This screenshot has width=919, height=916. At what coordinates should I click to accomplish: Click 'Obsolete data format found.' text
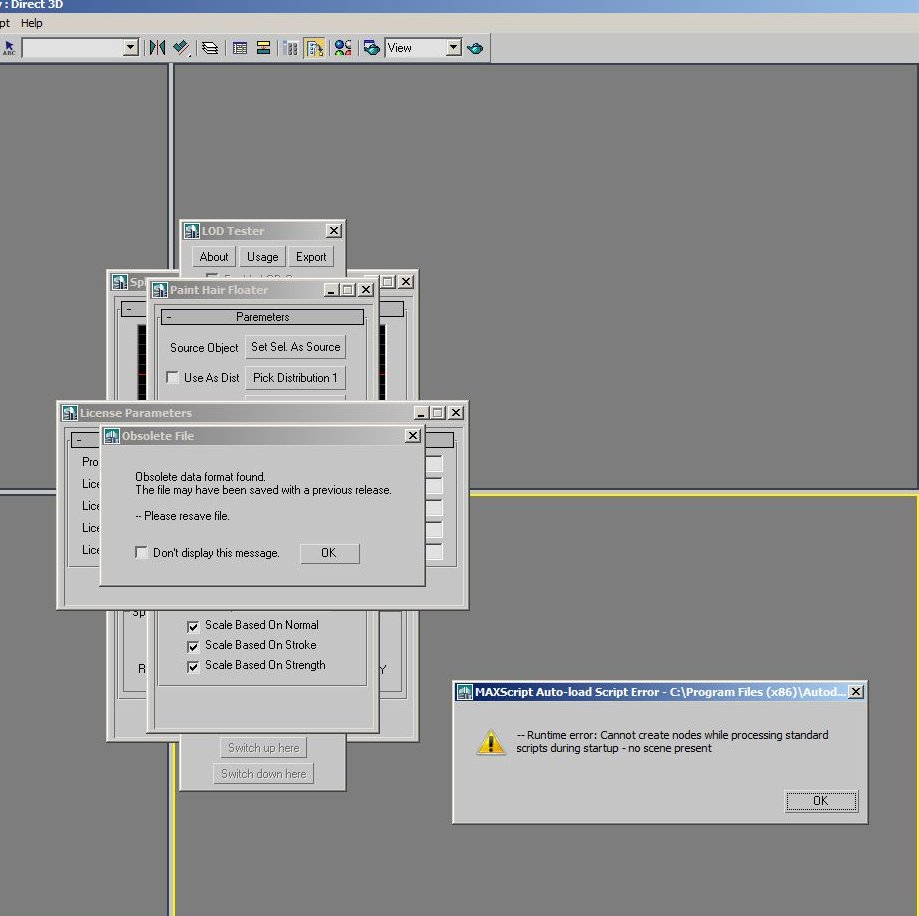(200, 476)
